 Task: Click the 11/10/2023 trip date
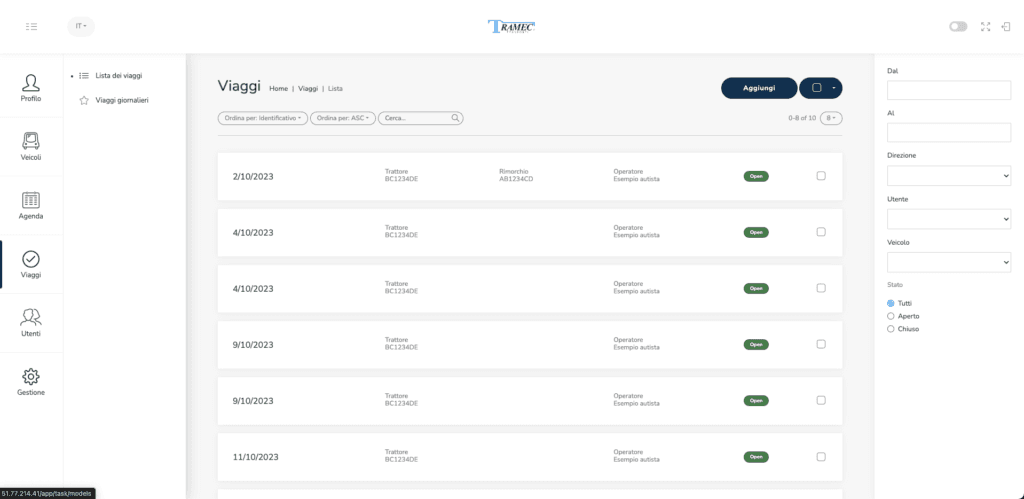(255, 457)
